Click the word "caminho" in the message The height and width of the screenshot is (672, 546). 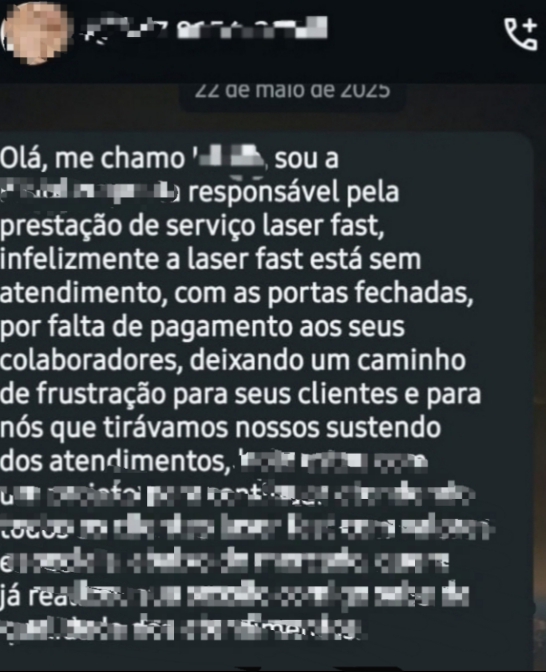tap(411, 360)
